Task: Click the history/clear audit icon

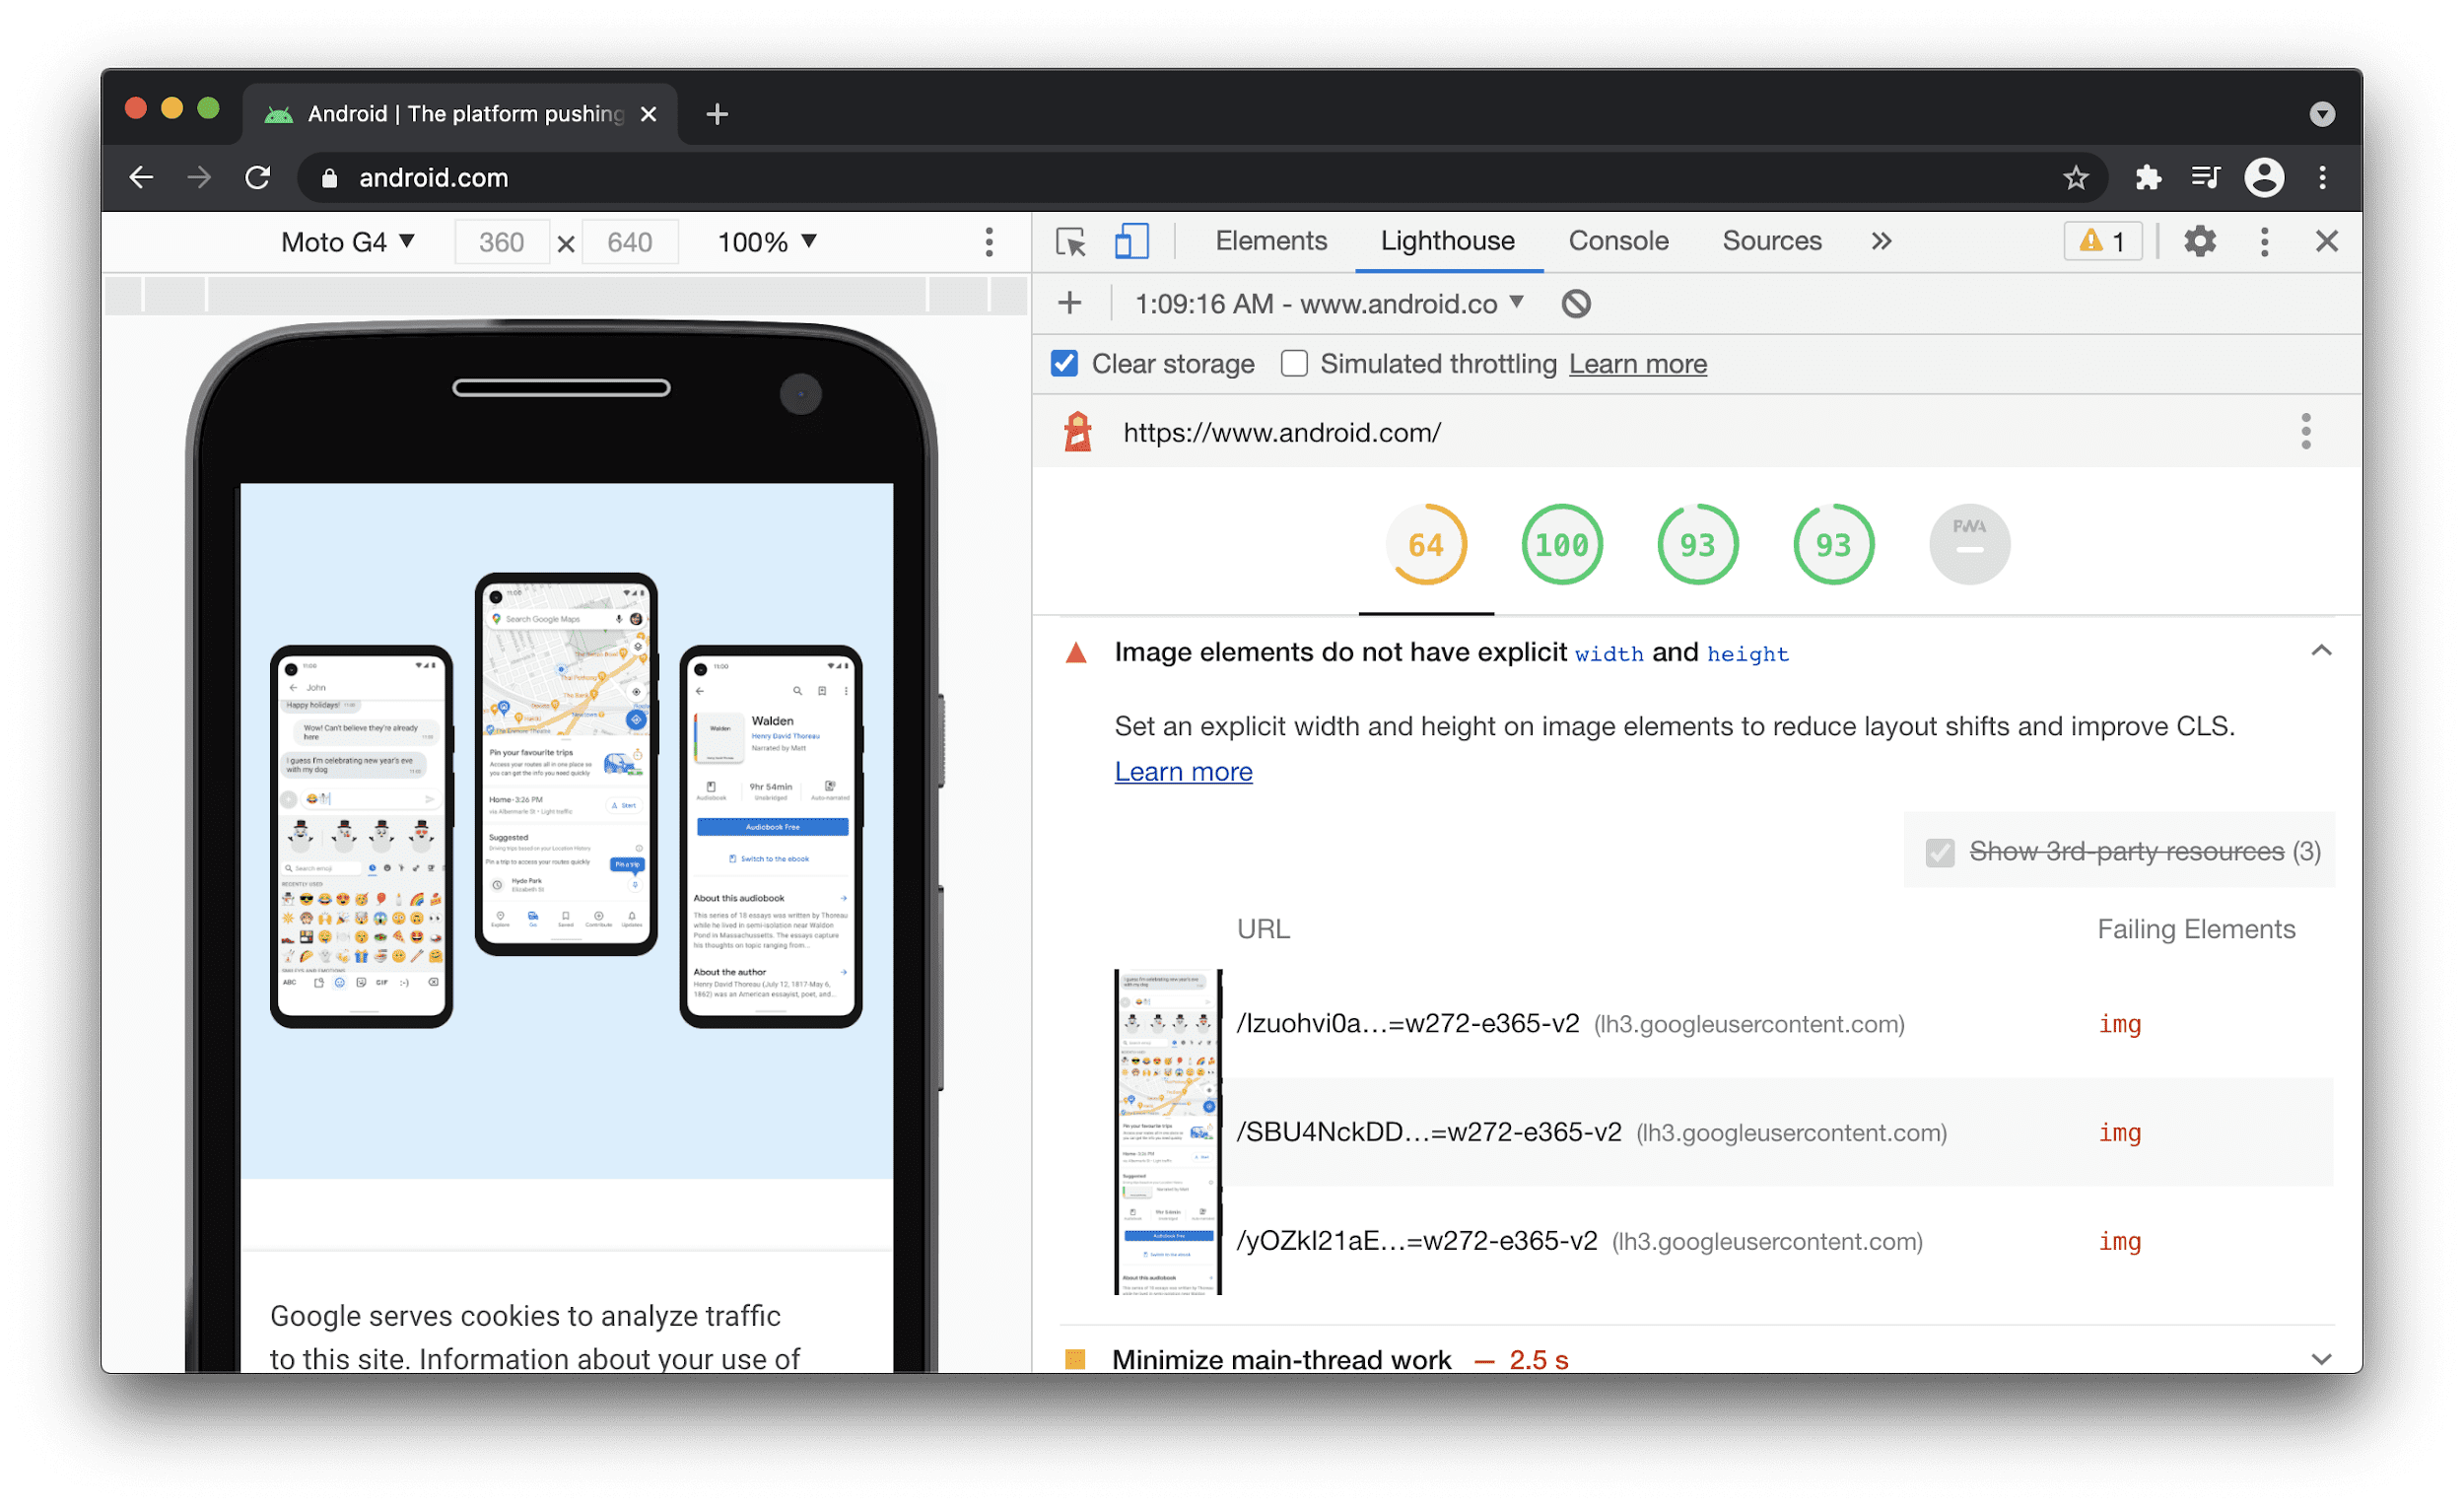Action: tap(1577, 305)
